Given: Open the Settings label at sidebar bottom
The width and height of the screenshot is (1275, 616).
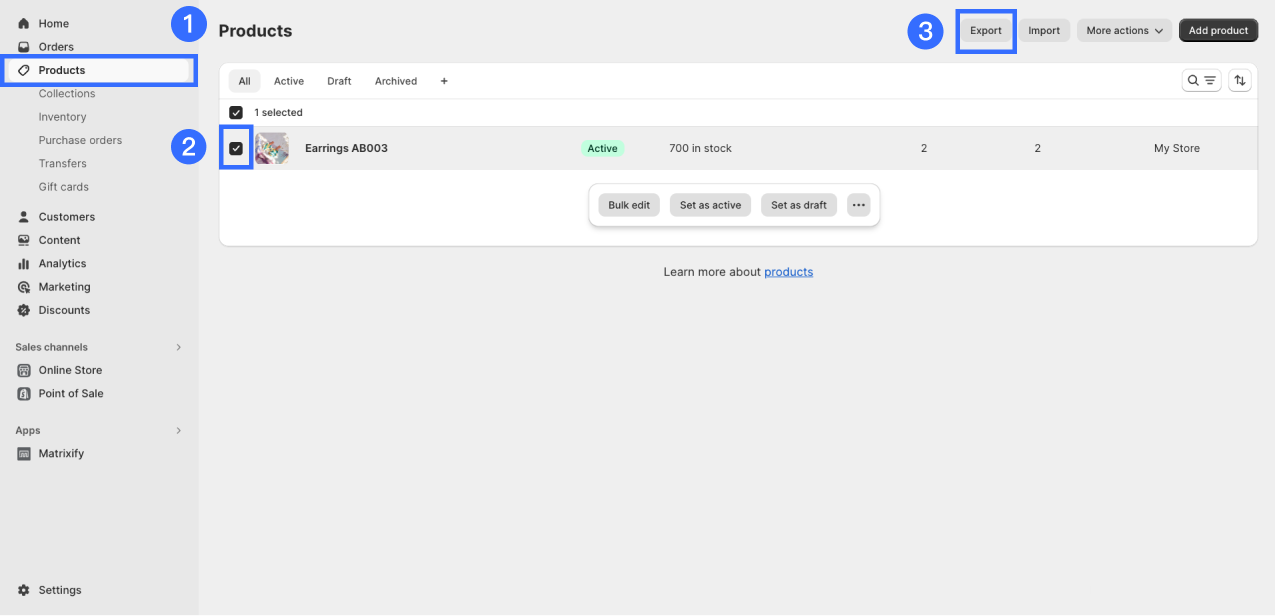Looking at the screenshot, I should tap(60, 590).
